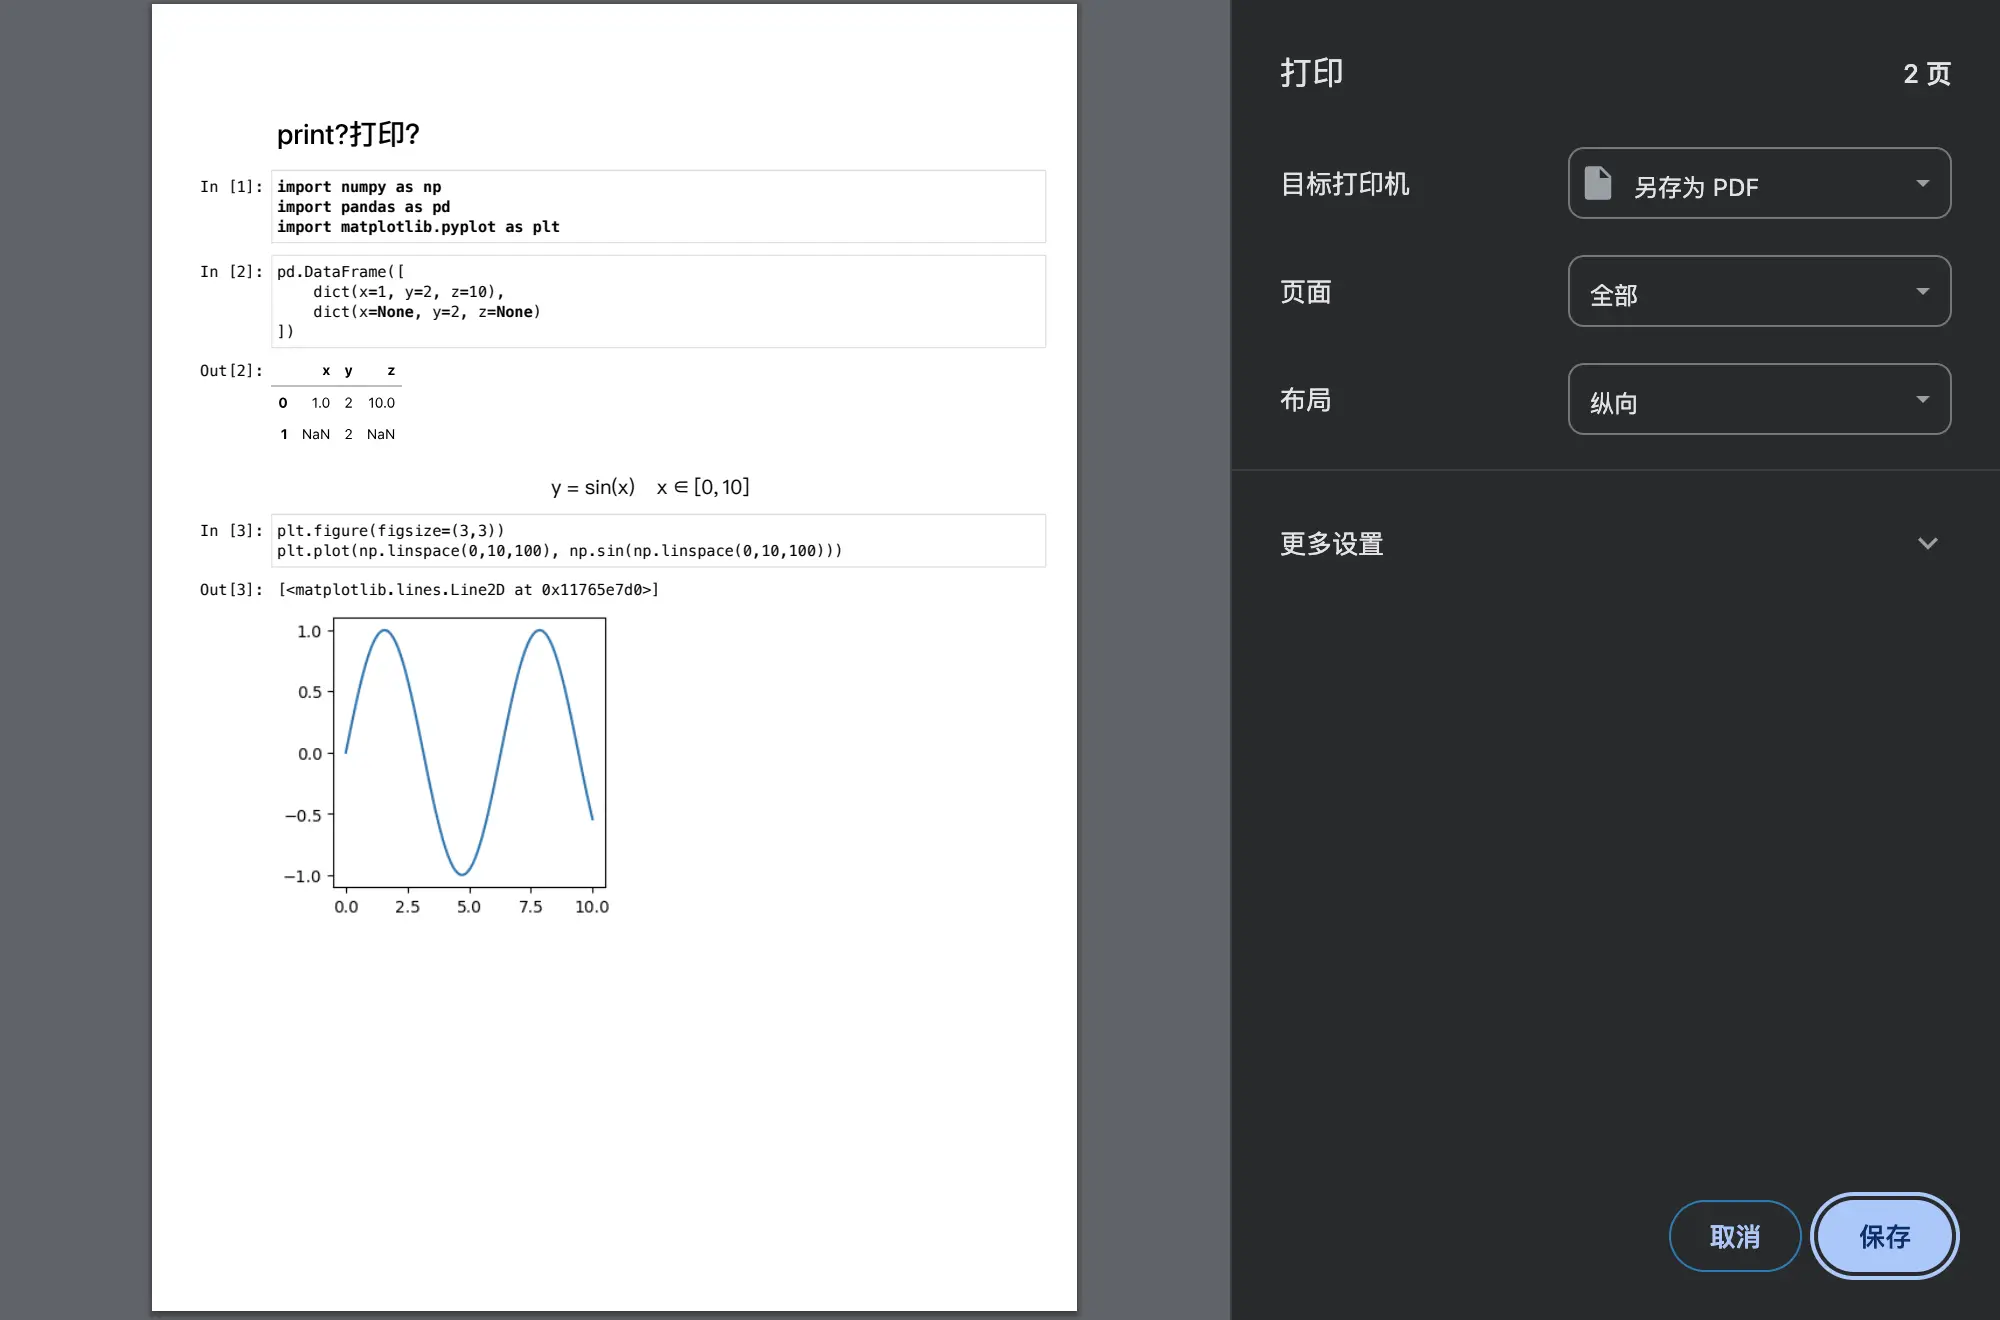Click the plt.figure code cell
2000x1320 pixels.
(x=657, y=541)
